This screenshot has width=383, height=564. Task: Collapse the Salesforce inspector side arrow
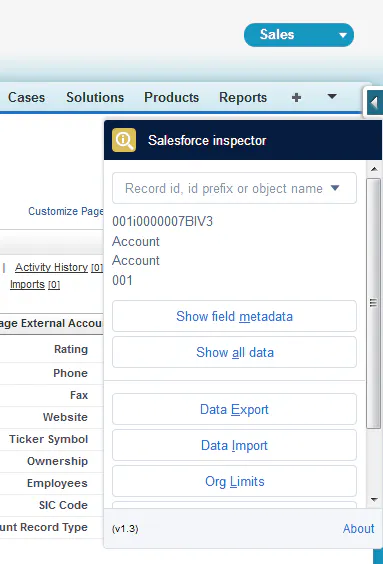click(374, 103)
